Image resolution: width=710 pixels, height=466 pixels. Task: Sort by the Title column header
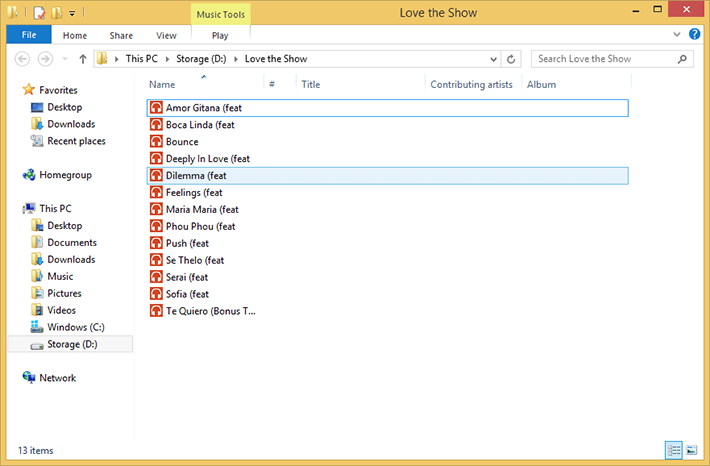click(x=311, y=85)
